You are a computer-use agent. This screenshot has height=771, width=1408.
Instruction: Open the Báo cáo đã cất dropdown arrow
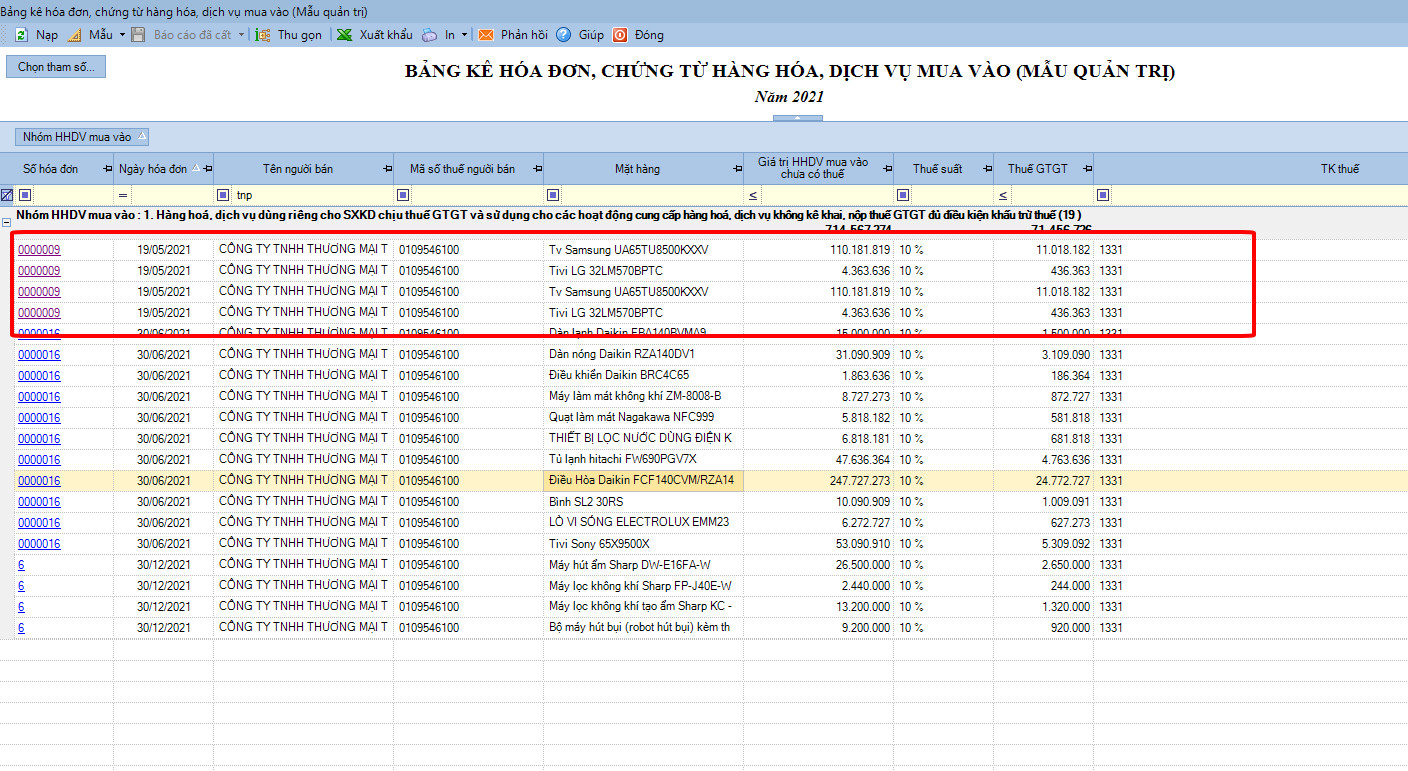coord(241,35)
